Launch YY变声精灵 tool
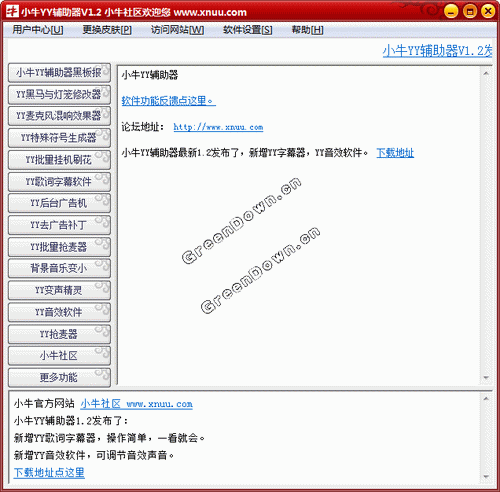Screen dimensions: 500x492 tap(59, 290)
